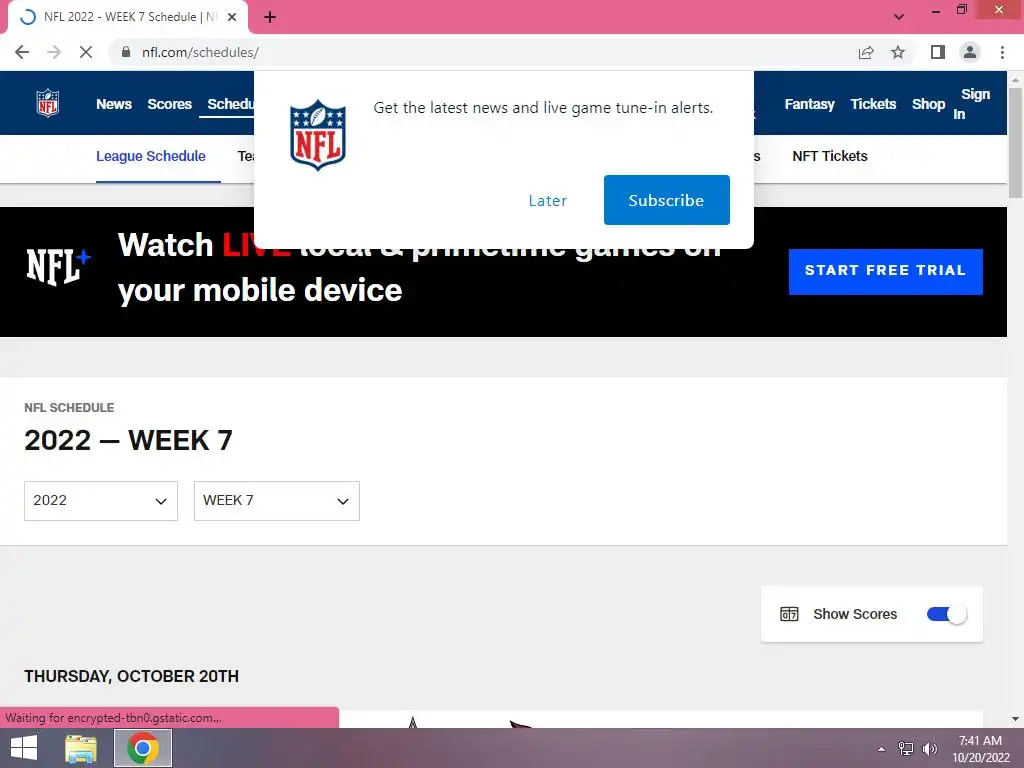Click the 'THURSDAY, OCTOBER 20TH' date heading
1024x768 pixels.
coord(131,676)
